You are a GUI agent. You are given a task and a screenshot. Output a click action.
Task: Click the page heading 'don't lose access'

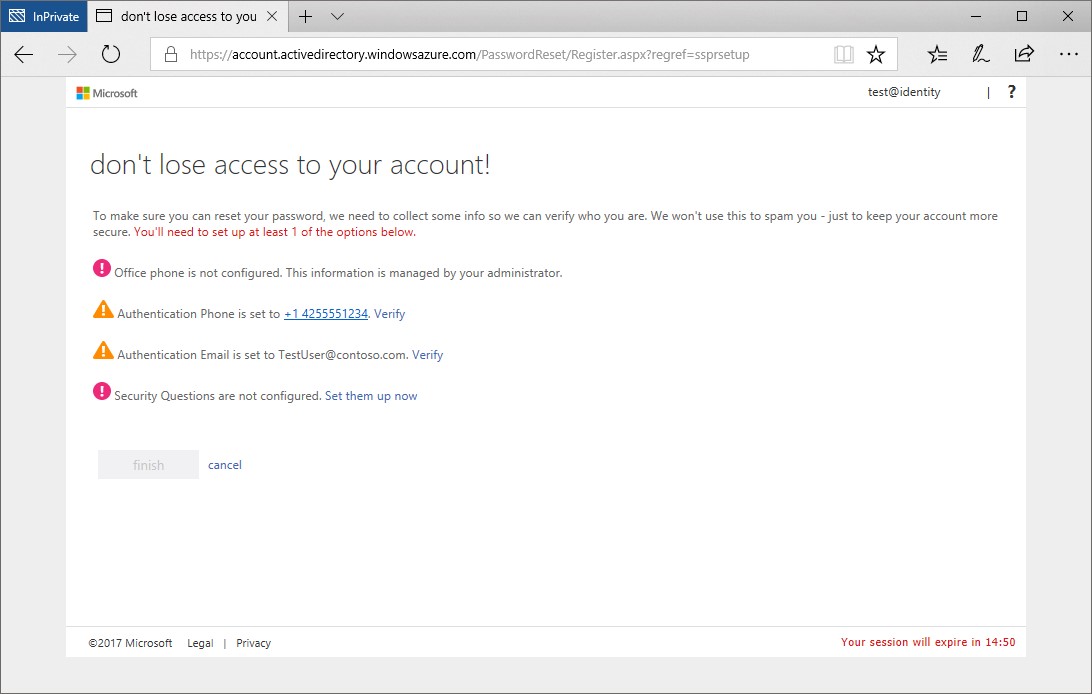(290, 164)
